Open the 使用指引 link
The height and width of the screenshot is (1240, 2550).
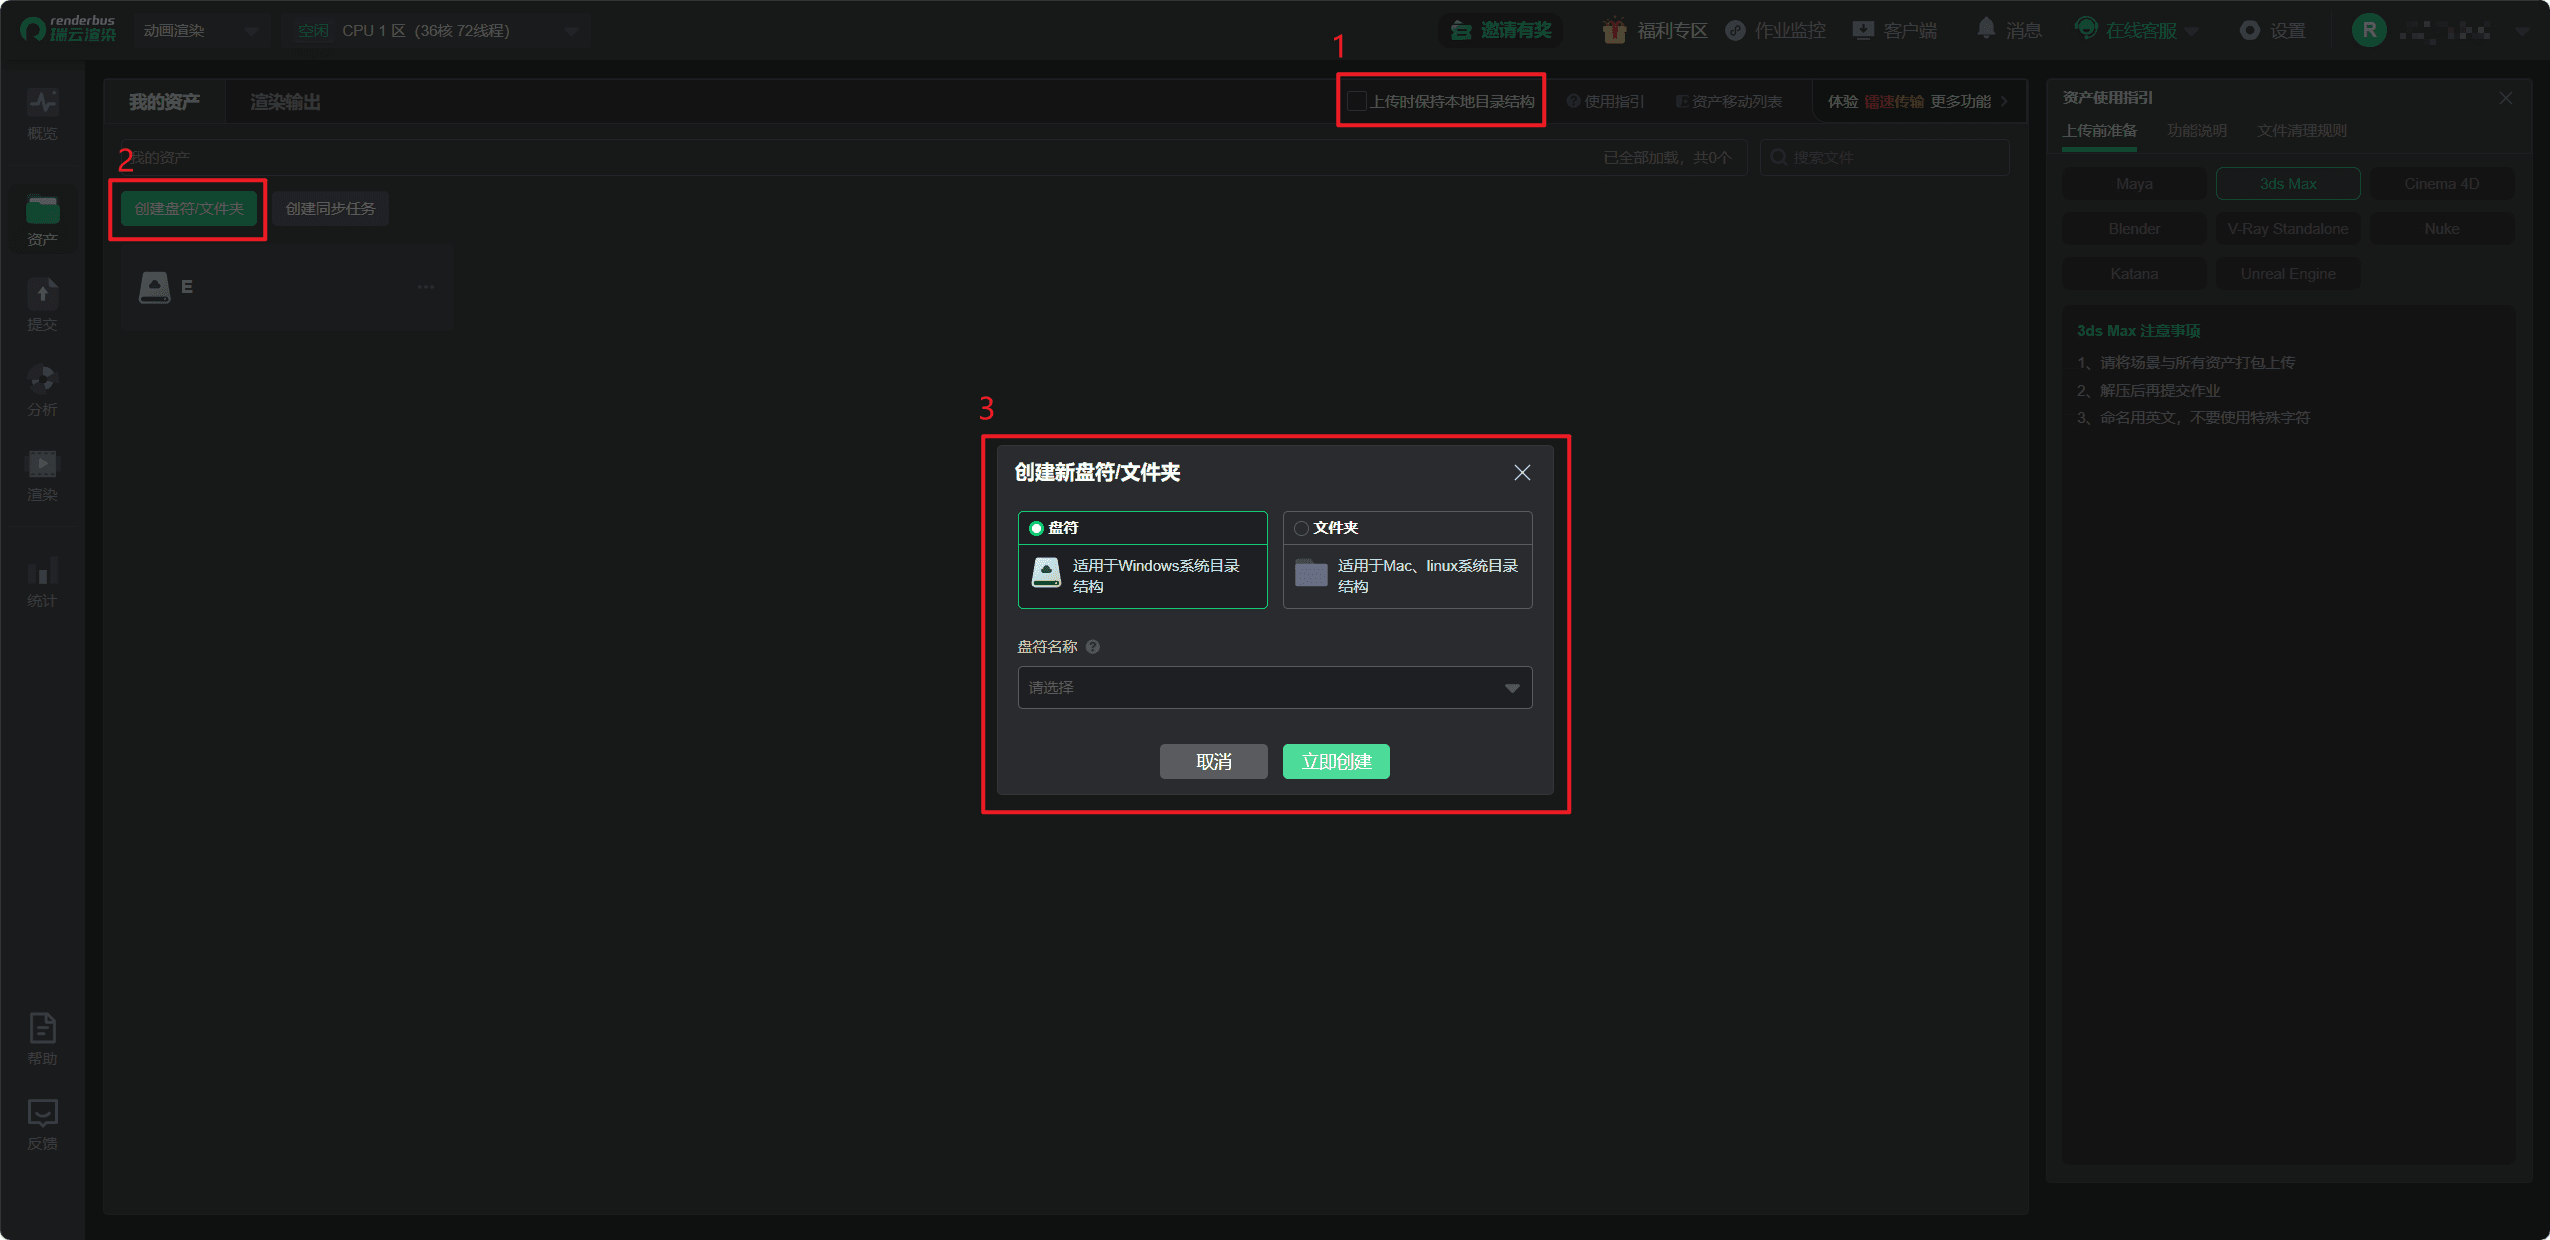coord(1605,101)
